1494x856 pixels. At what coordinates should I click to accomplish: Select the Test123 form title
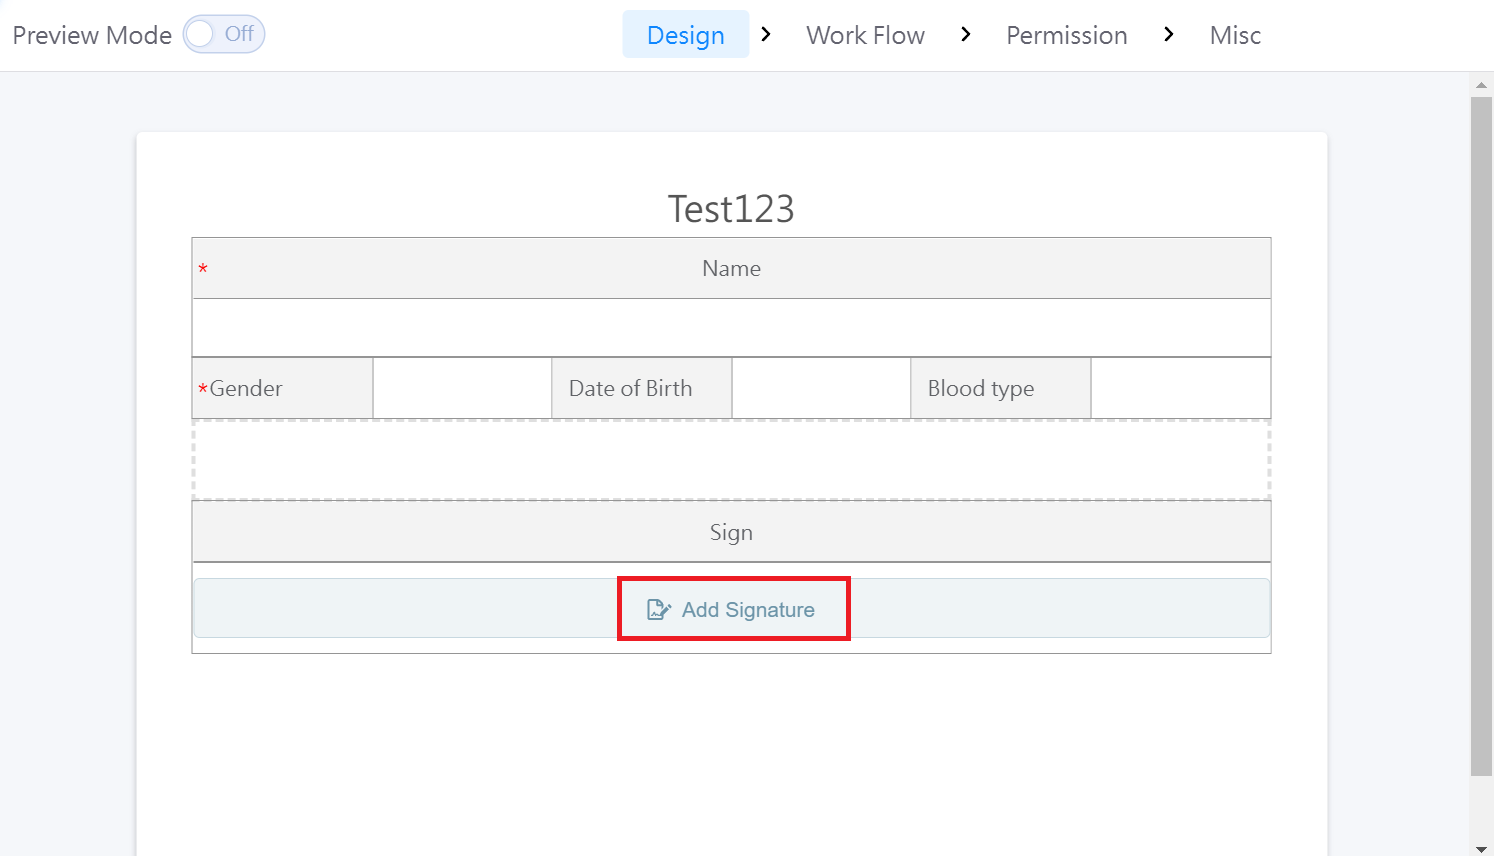coord(731,209)
